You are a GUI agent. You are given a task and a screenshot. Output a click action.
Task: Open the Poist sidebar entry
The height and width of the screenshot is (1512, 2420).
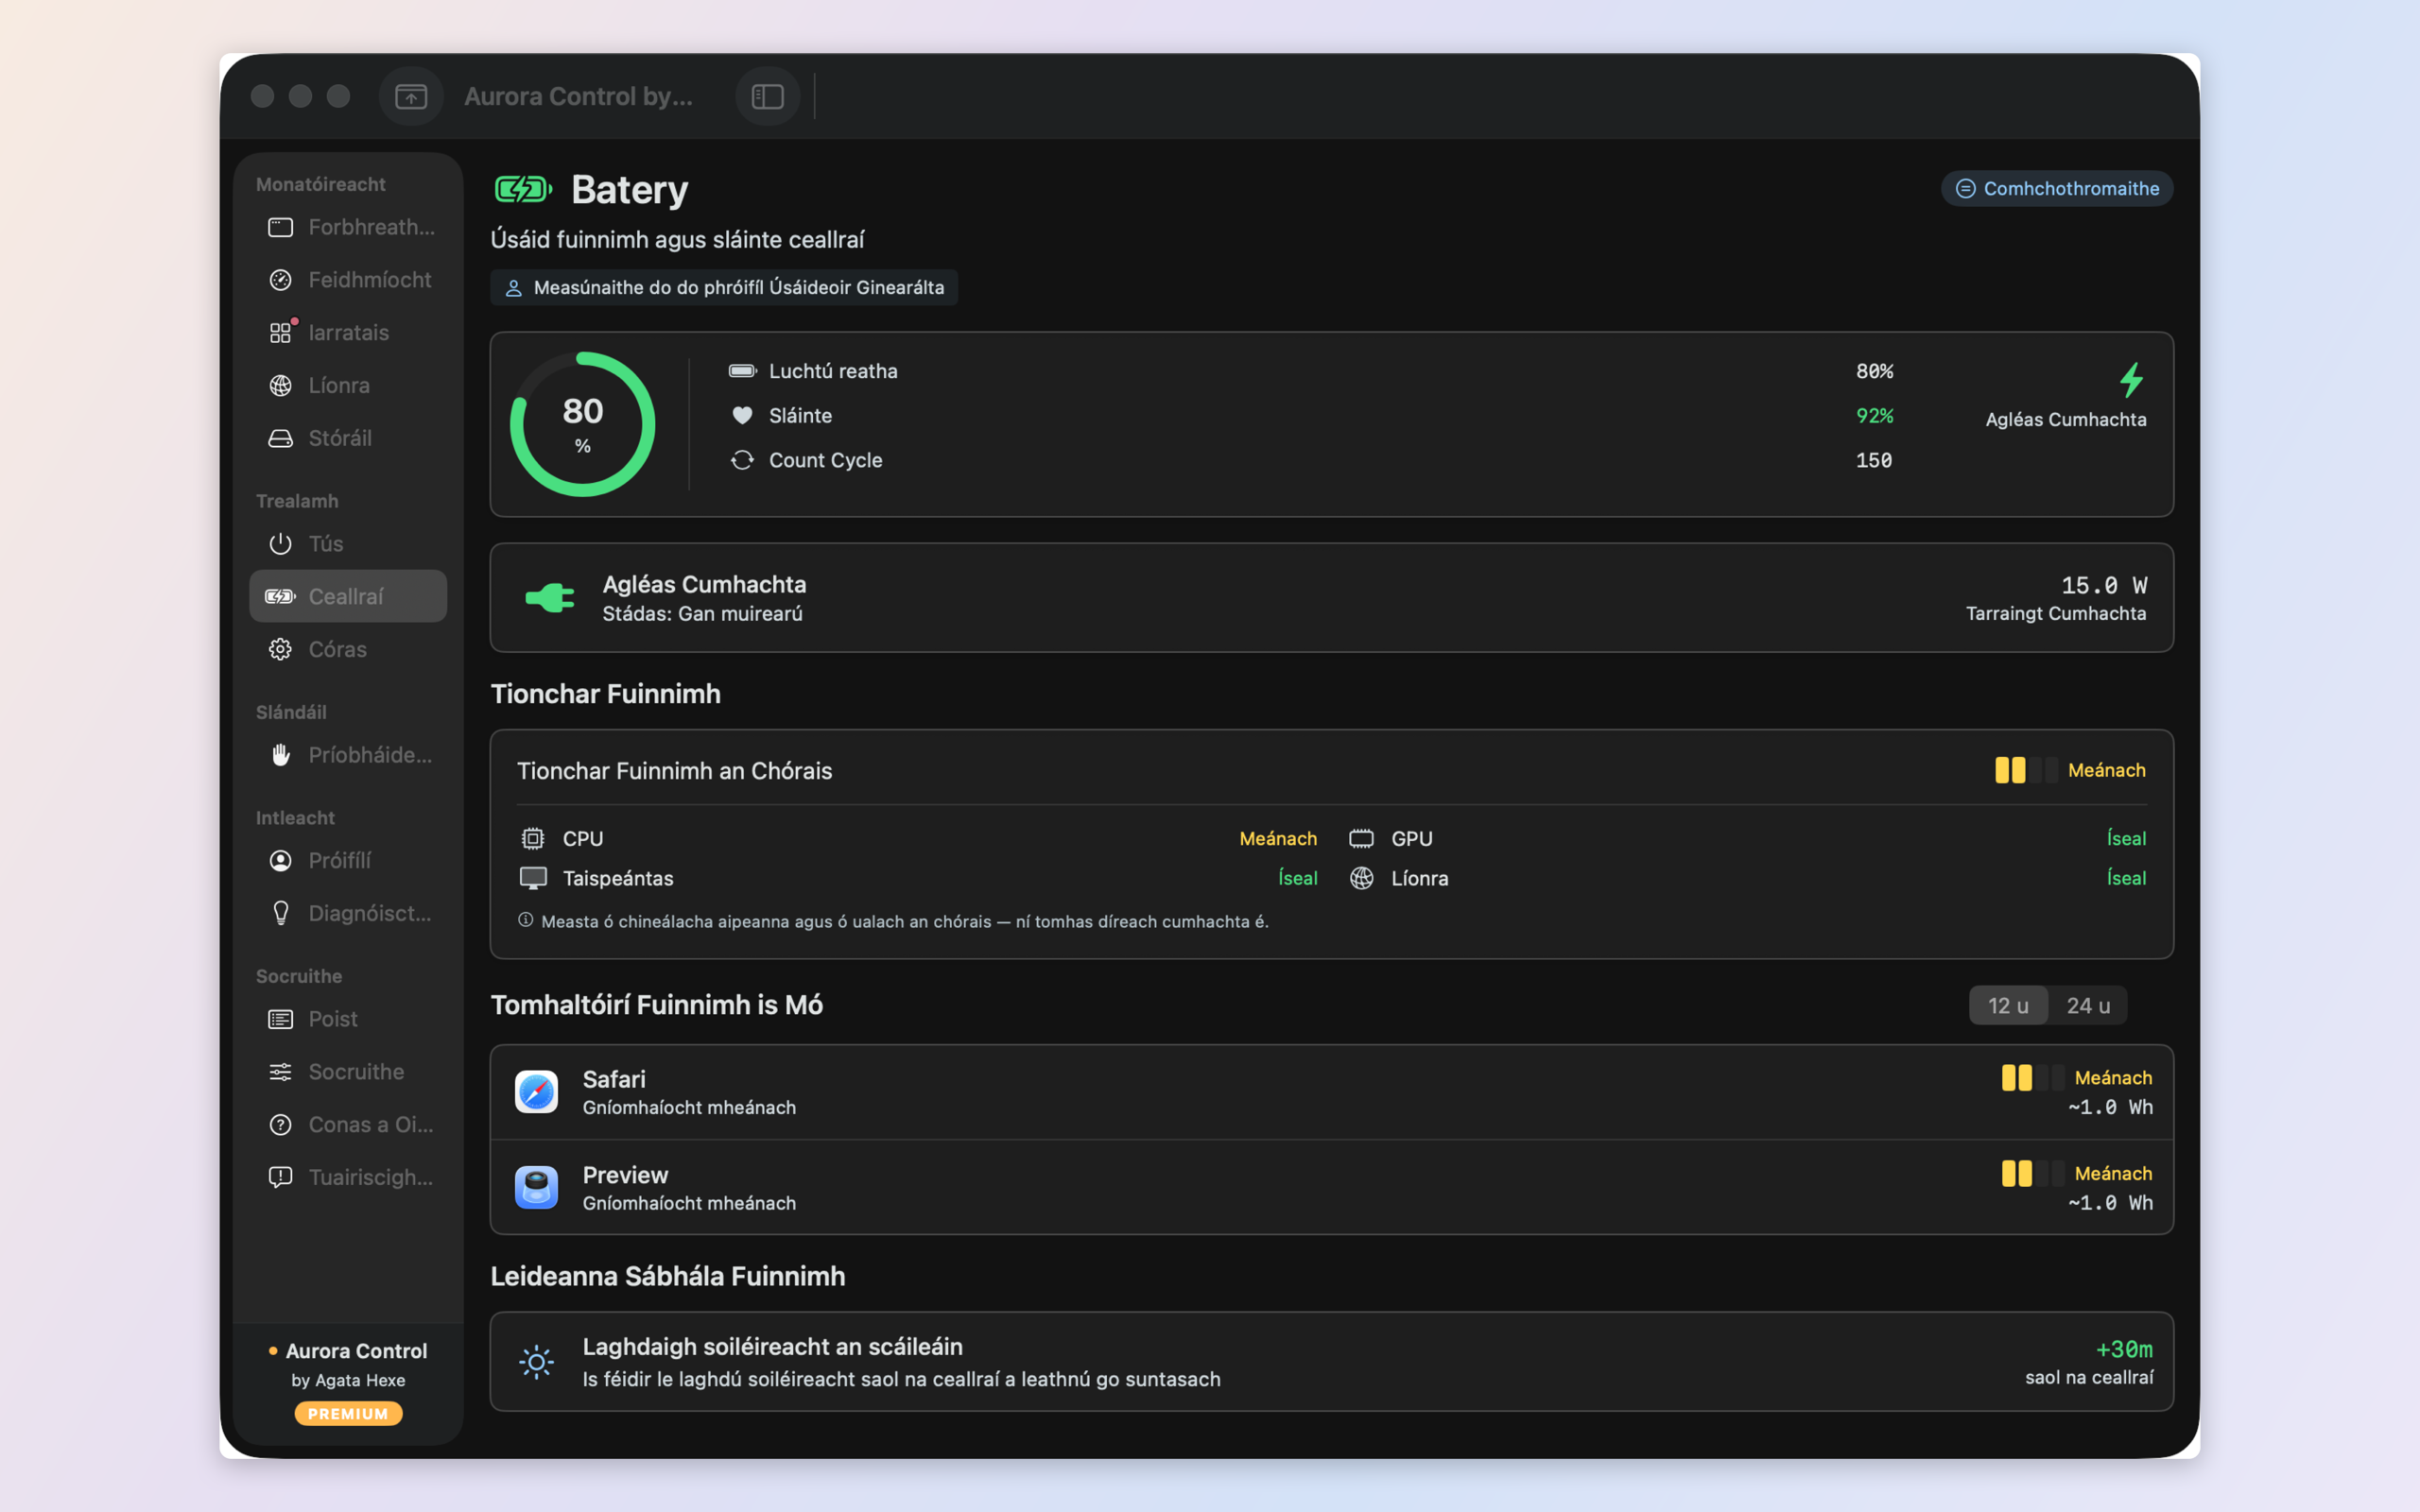point(348,1019)
